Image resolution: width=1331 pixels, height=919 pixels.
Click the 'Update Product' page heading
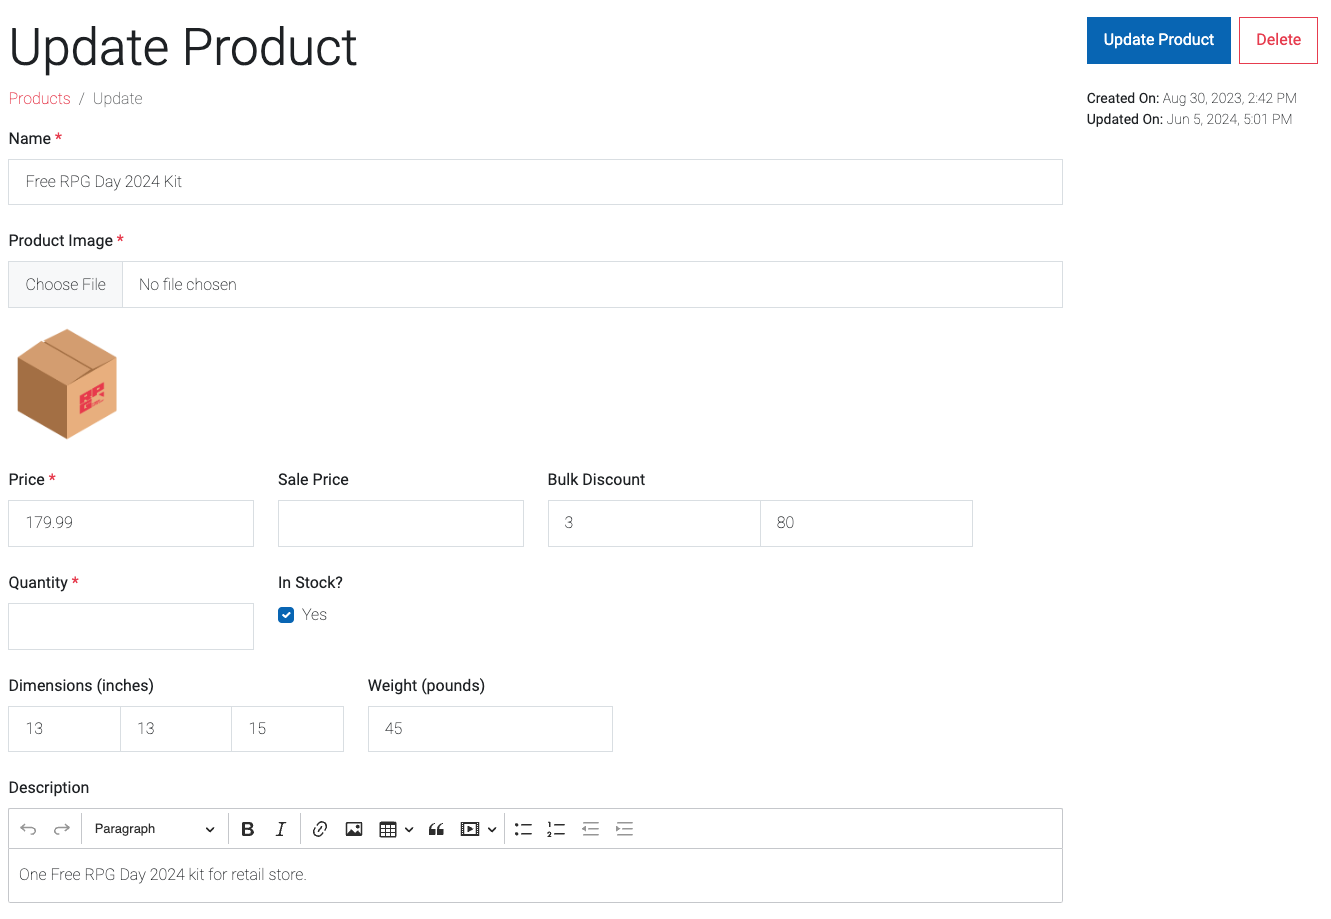(x=183, y=47)
